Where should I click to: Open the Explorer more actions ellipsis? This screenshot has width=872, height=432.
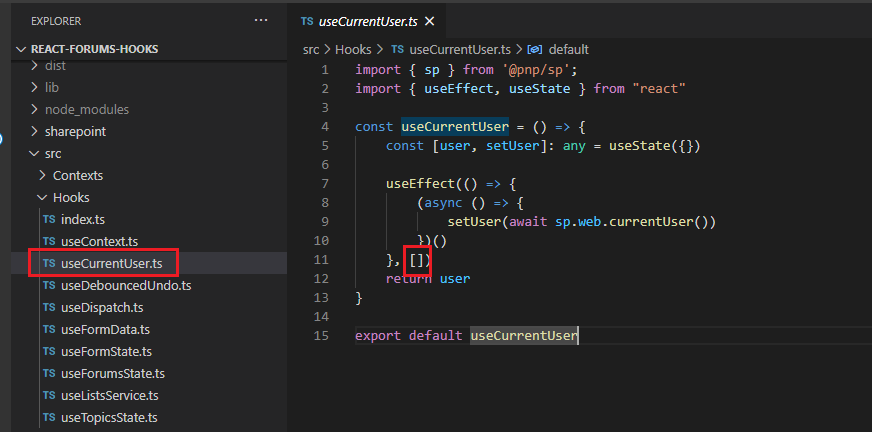261,20
